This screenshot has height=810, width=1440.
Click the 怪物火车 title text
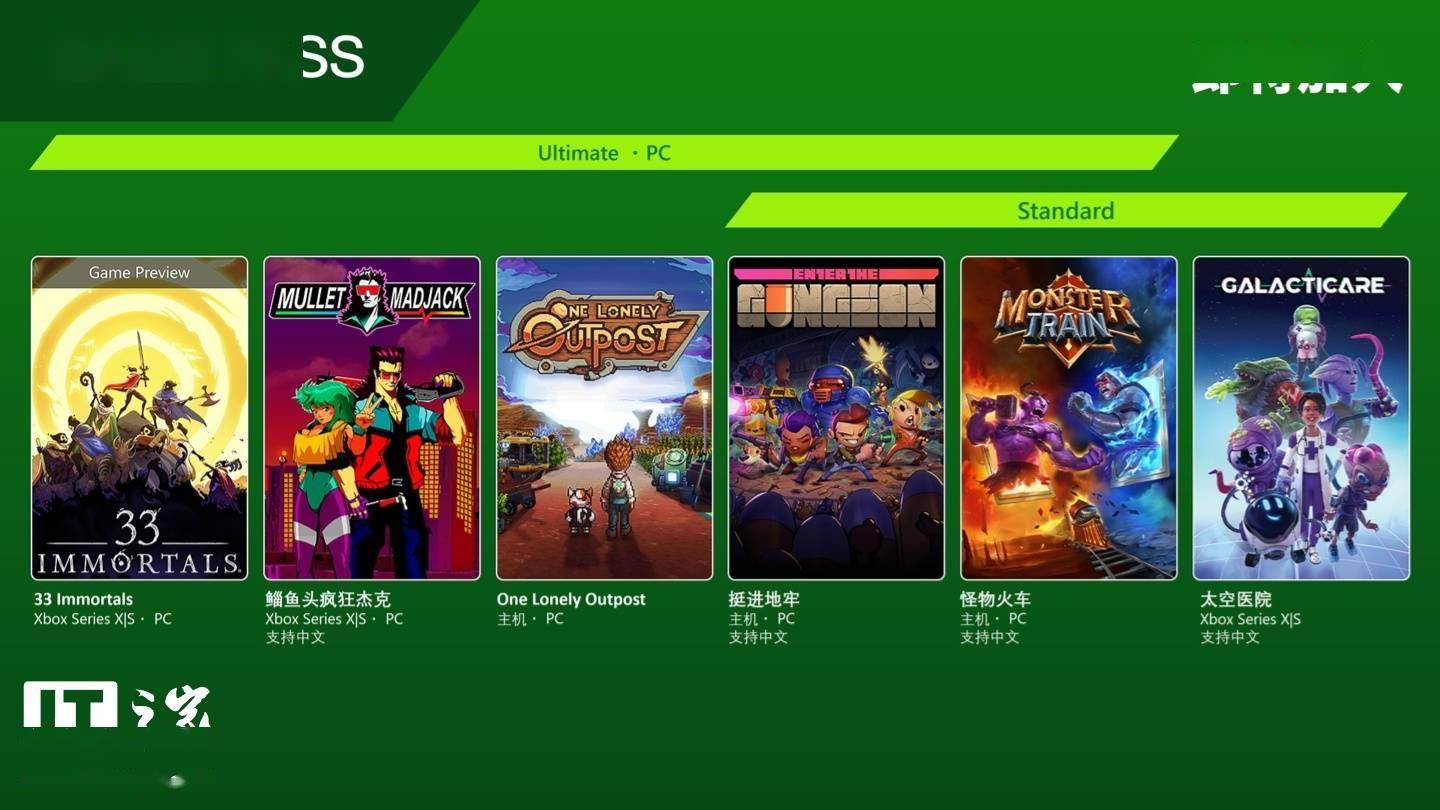(x=996, y=599)
